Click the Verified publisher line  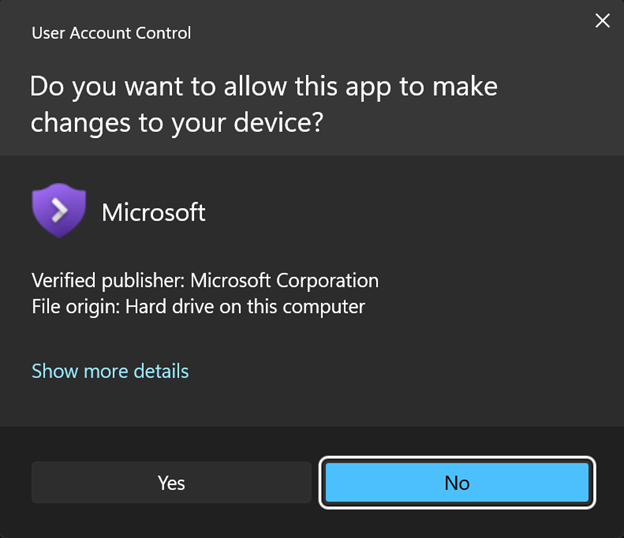point(205,280)
